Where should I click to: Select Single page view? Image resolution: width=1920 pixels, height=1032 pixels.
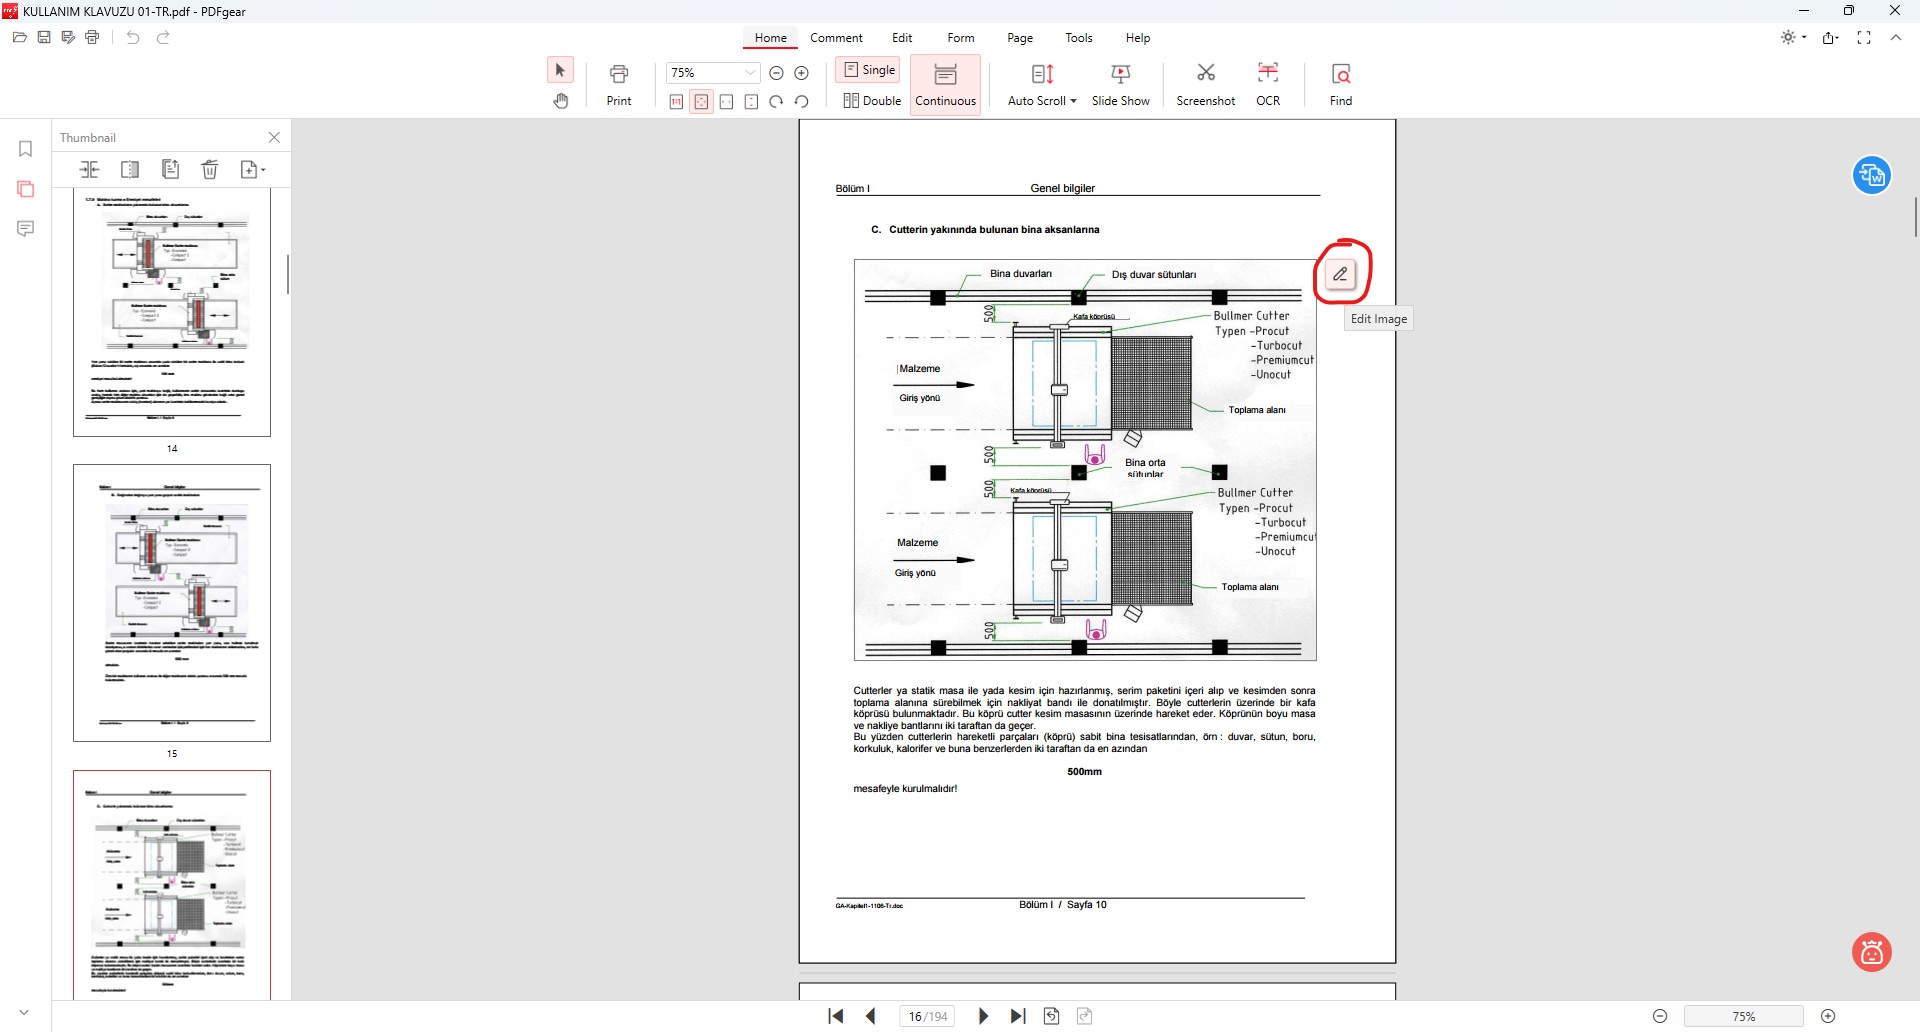869,70
